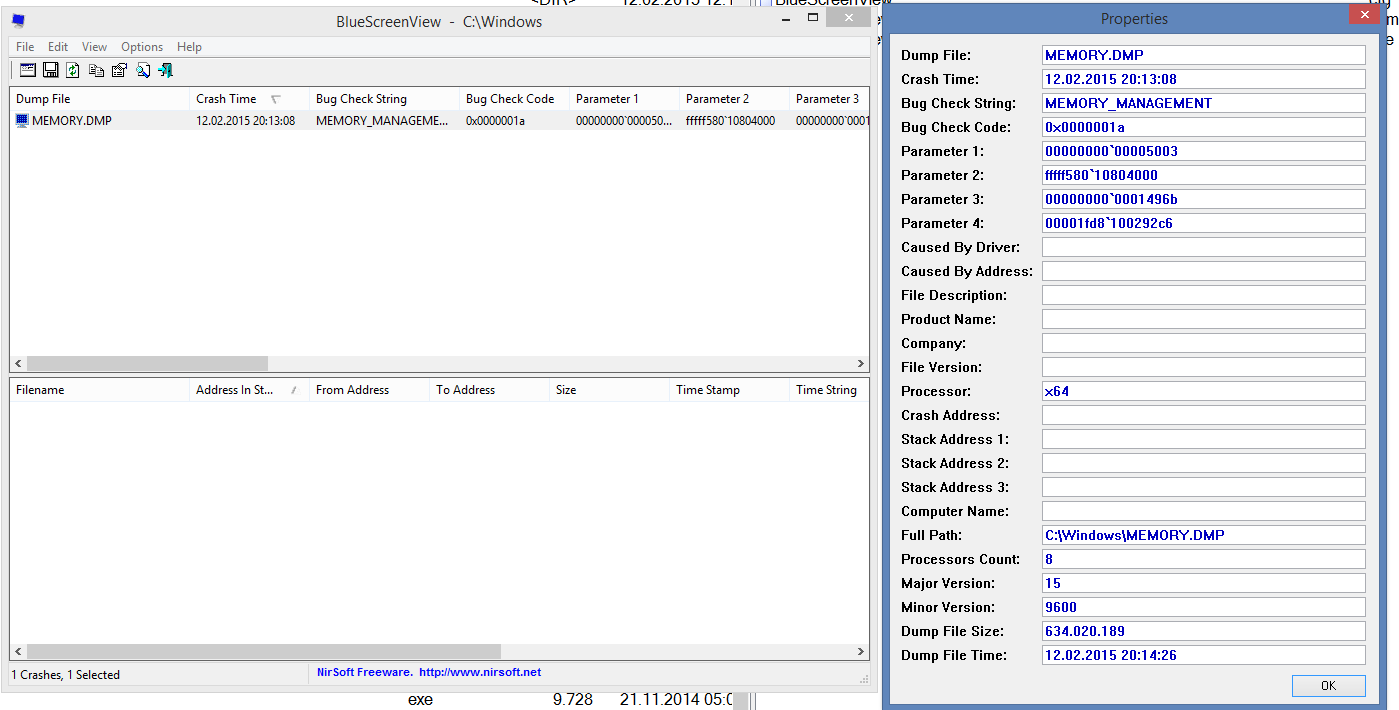Sort by the Dump File column header
The height and width of the screenshot is (710, 1399).
point(100,99)
